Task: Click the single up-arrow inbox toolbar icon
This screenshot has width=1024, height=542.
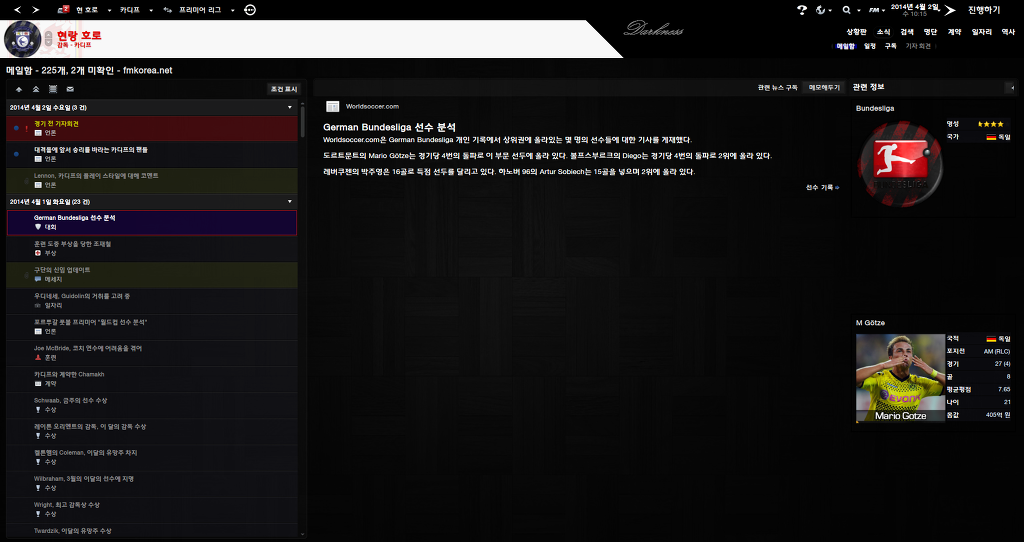Action: click(x=19, y=89)
